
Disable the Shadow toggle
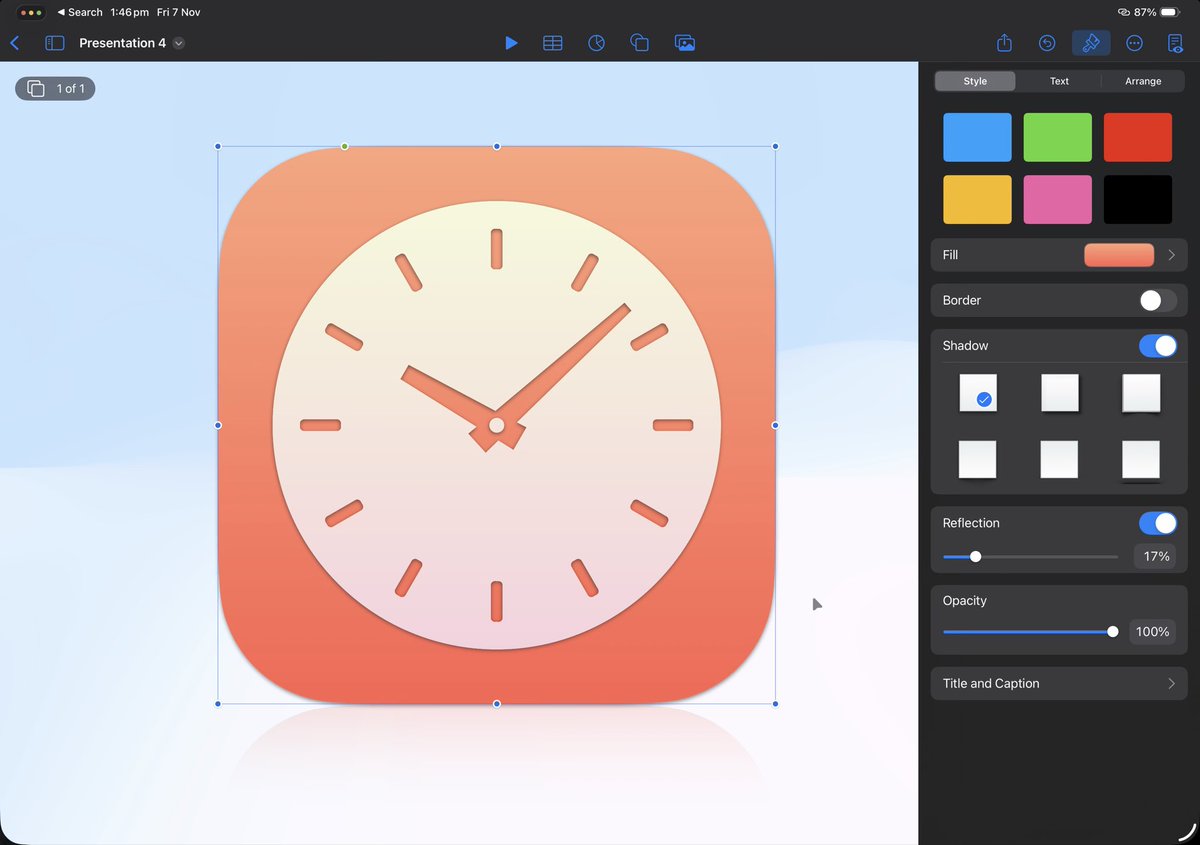1158,346
